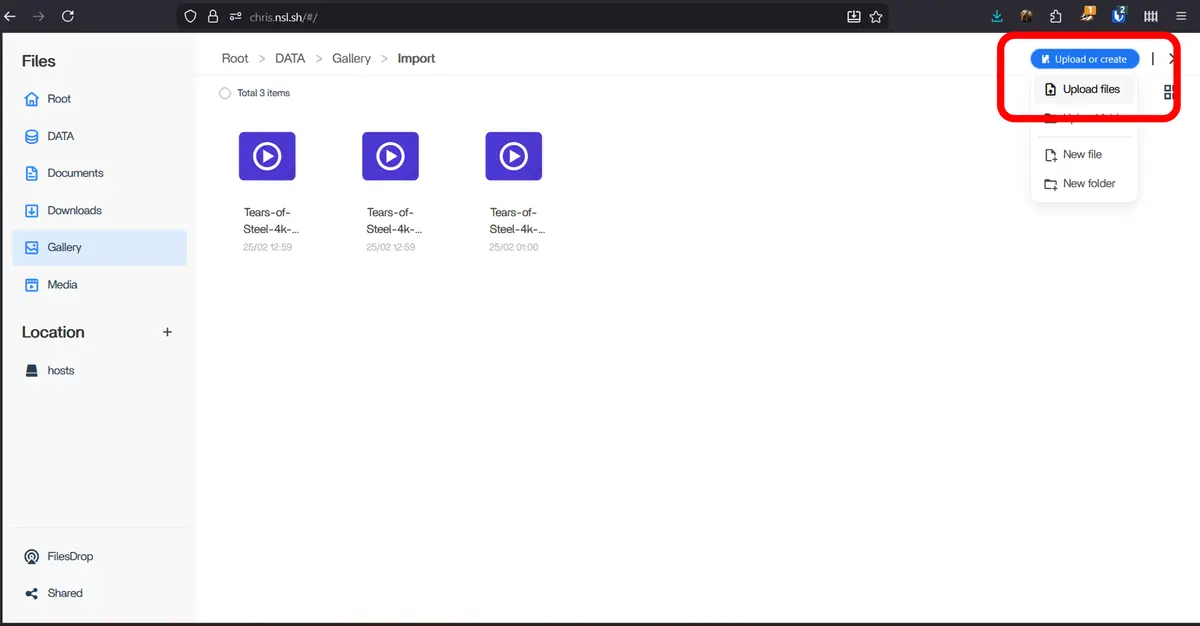1200x626 pixels.
Task: Open DATA storage in the sidebar
Action: tap(60, 136)
